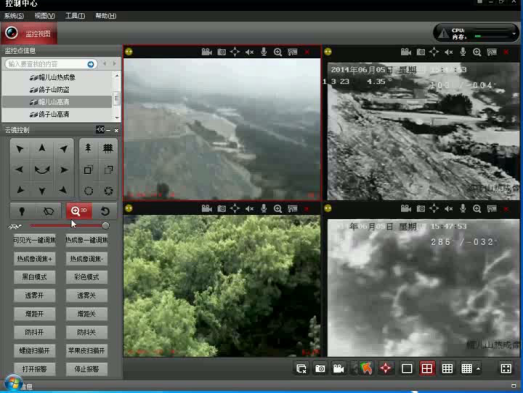Image resolution: width=523 pixels, height=393 pixels.
Task: Toggle mute speaker in bottom-left video pane
Action: 249,209
